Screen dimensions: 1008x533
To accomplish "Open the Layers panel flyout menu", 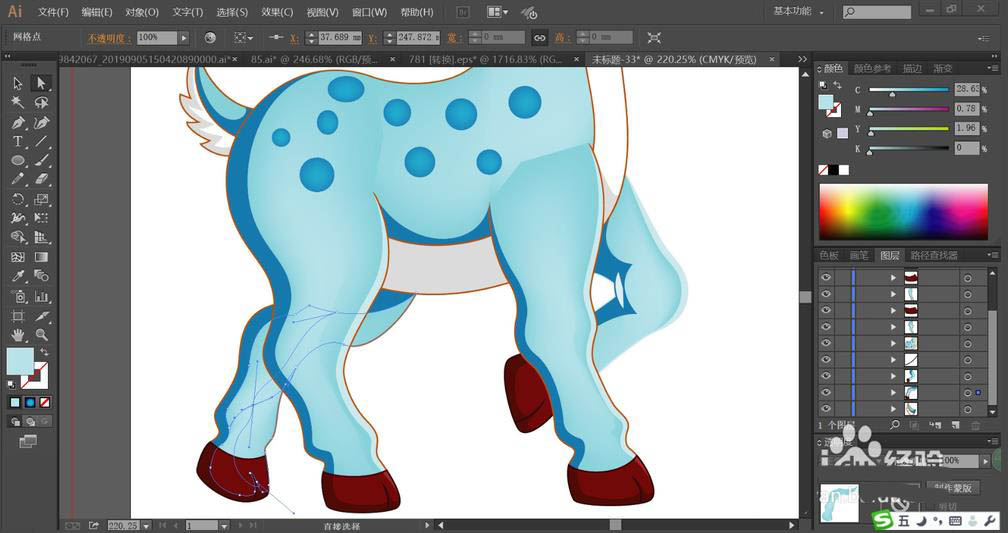I will click(993, 255).
